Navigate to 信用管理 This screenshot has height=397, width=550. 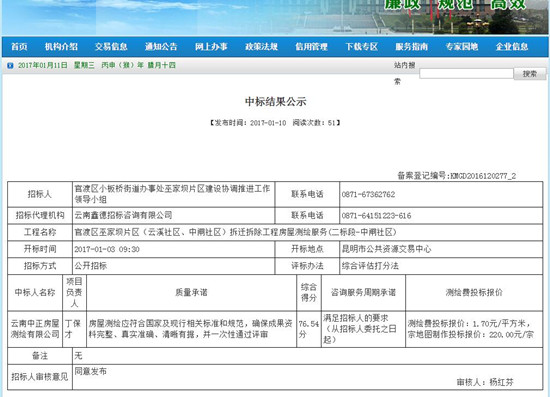pos(311,47)
